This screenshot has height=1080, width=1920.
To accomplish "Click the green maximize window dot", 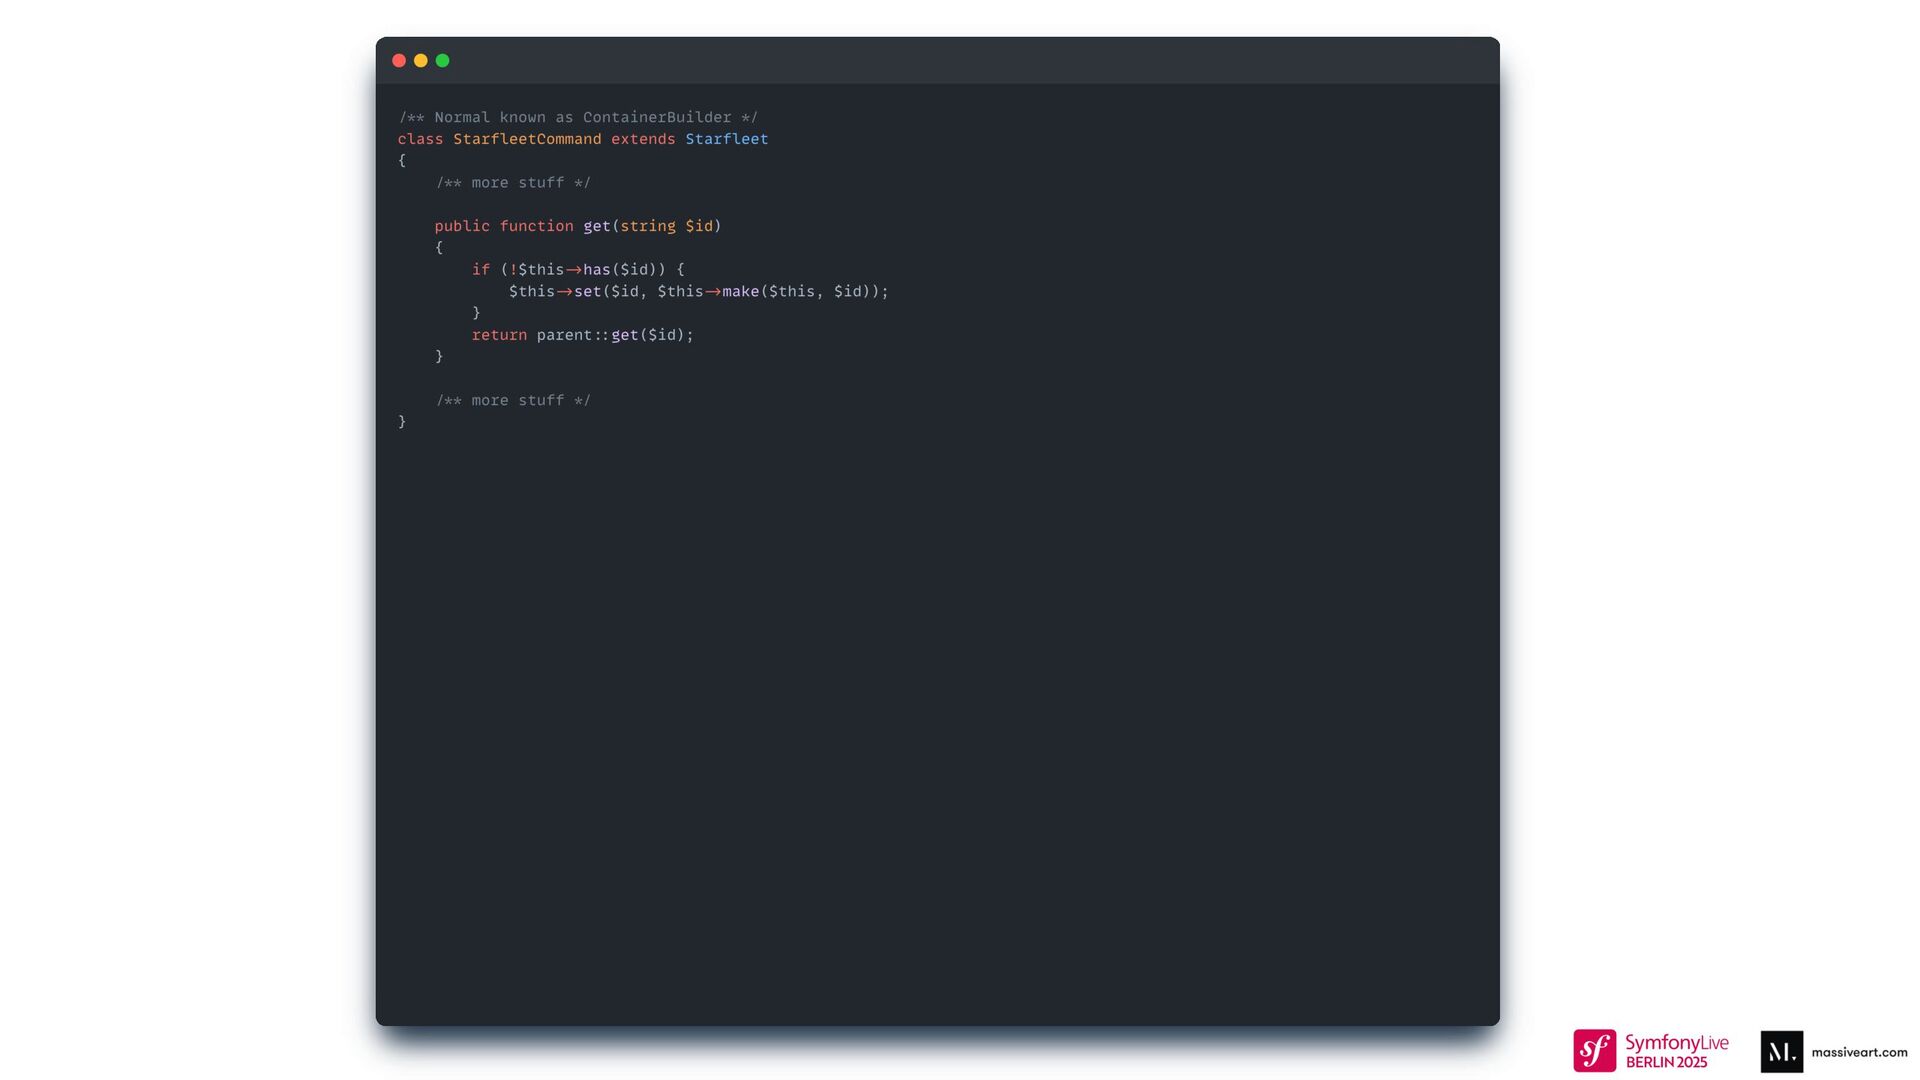I will (x=443, y=61).
